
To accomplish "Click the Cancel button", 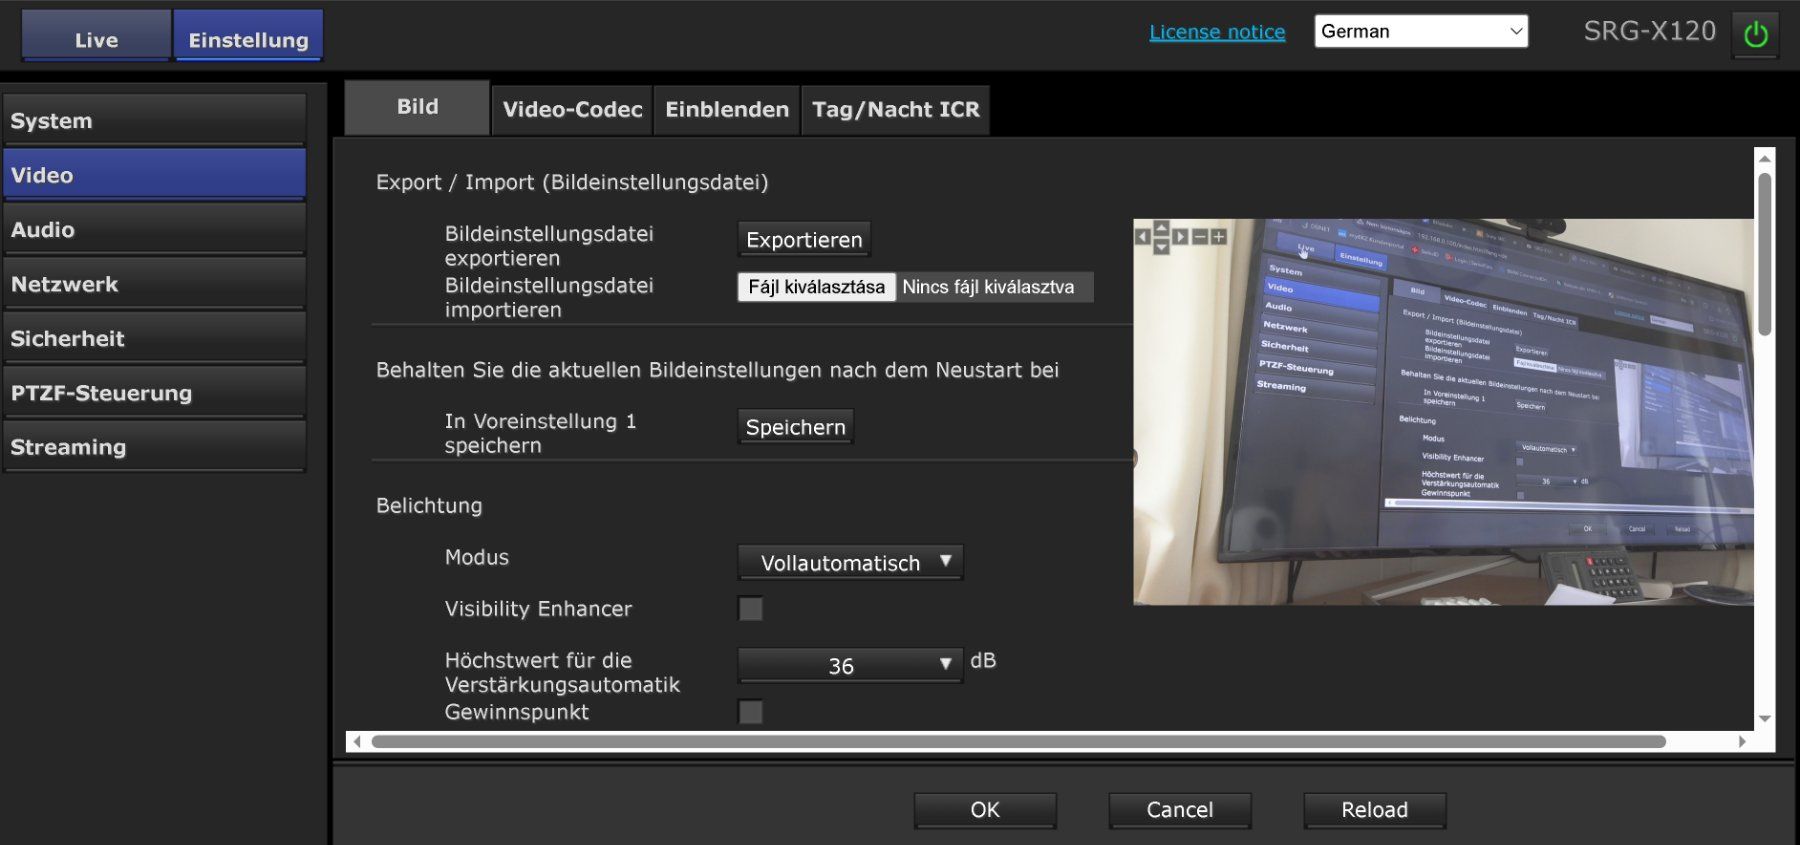I will point(1180,810).
